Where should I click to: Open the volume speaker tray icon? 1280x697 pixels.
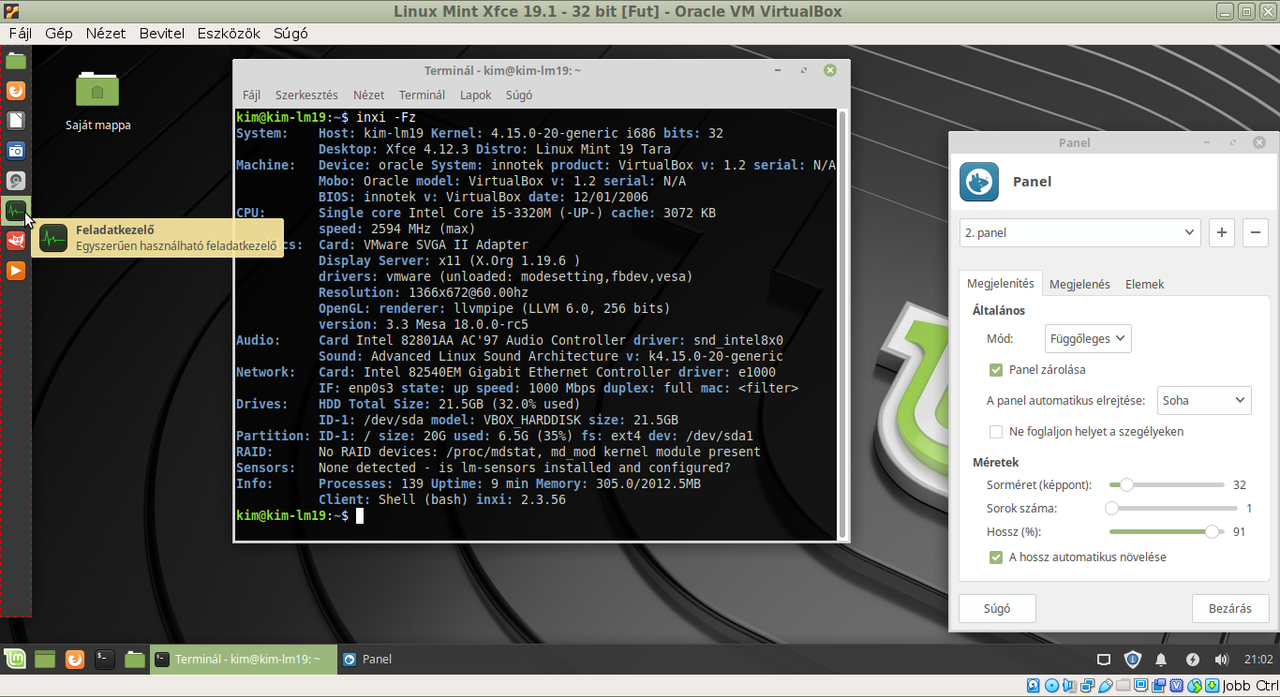(x=1221, y=660)
